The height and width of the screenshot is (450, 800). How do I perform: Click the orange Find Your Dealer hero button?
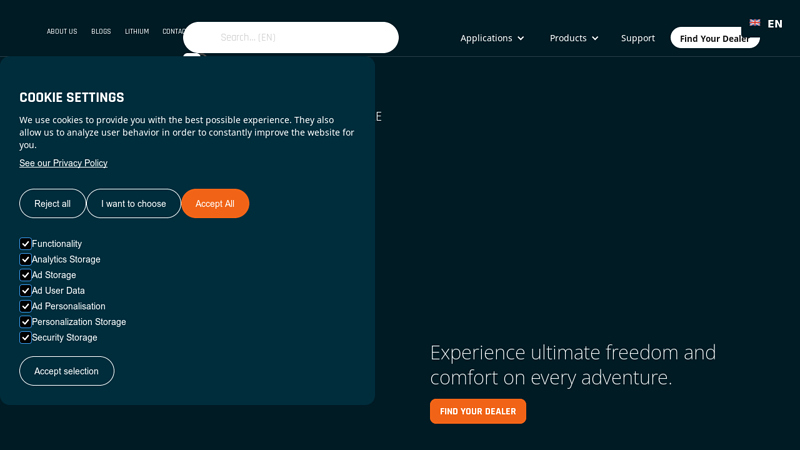point(477,411)
